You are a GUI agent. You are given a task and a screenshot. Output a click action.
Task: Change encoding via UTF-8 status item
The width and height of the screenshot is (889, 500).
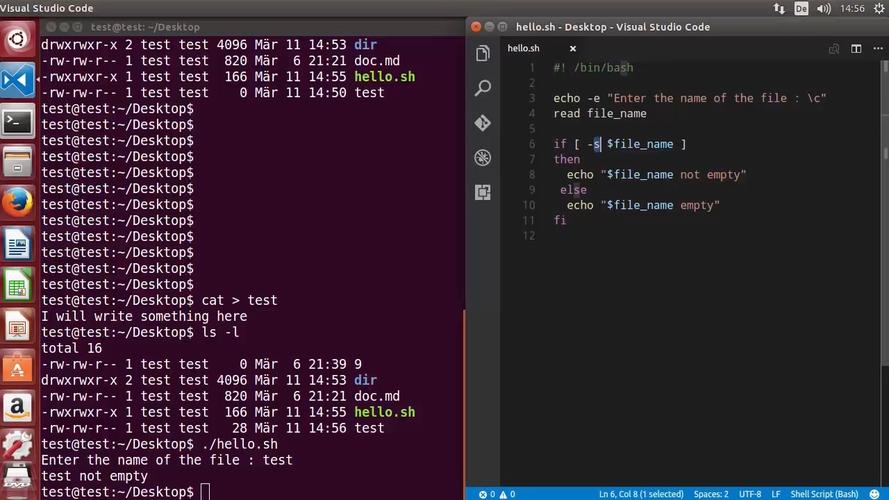[750, 494]
